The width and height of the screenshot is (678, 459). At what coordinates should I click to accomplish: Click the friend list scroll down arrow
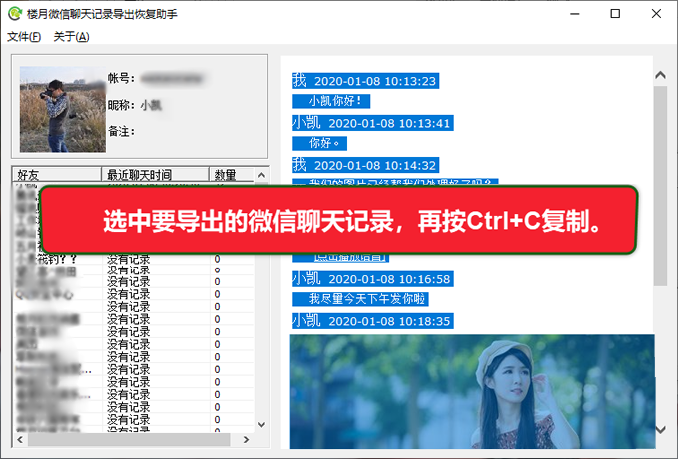(x=261, y=424)
